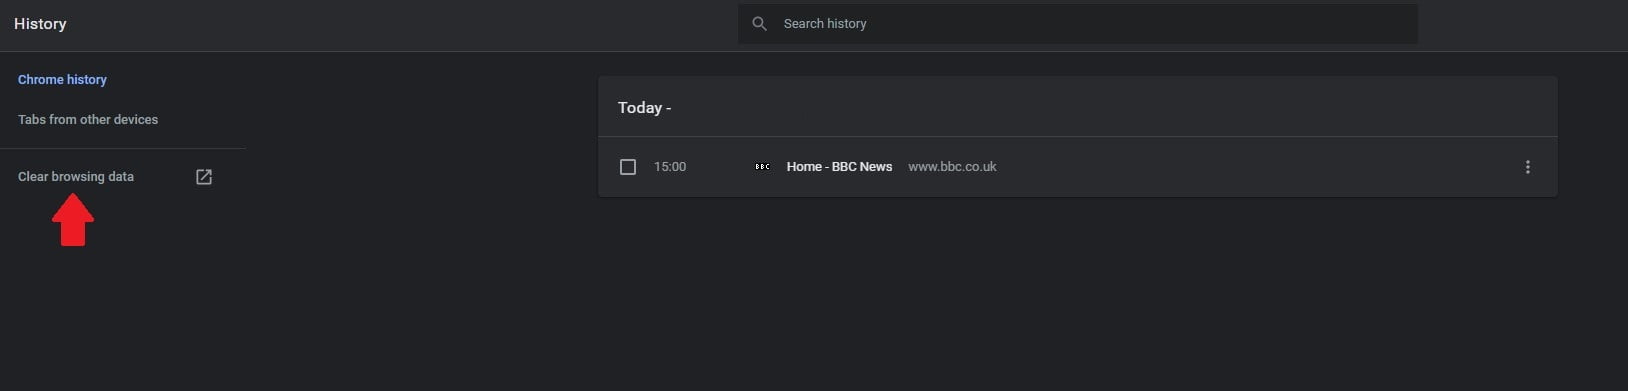The width and height of the screenshot is (1628, 391).
Task: Select Chrome history in the sidebar
Action: point(62,79)
